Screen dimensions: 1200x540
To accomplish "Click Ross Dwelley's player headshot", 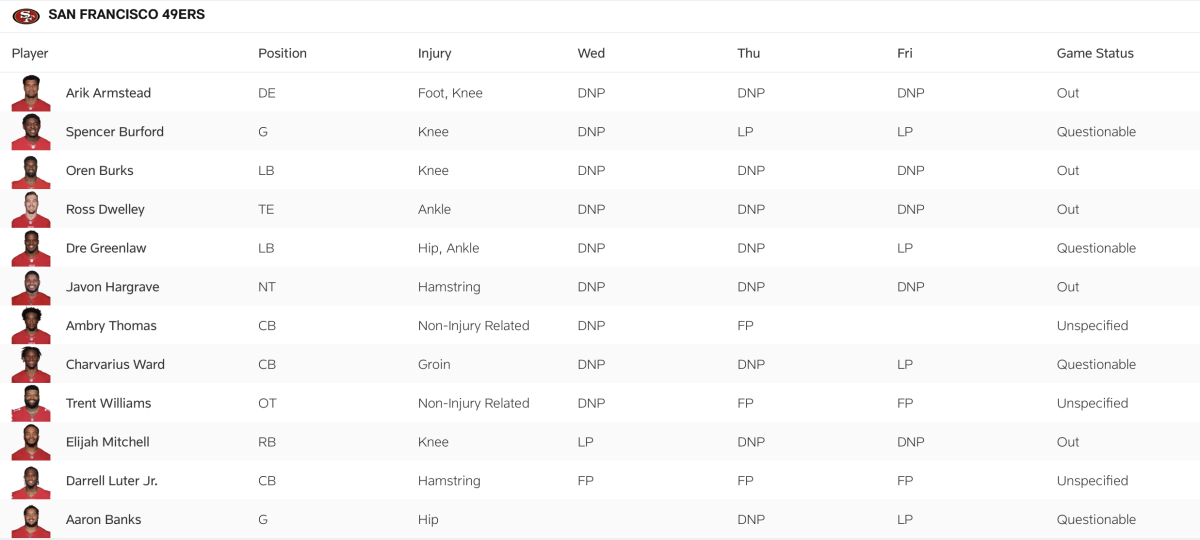I will (31, 210).
